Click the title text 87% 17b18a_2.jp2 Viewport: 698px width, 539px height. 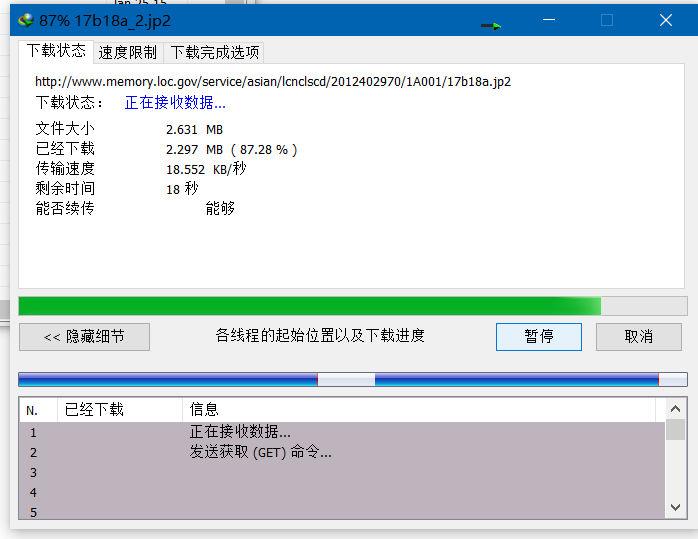tap(105, 21)
